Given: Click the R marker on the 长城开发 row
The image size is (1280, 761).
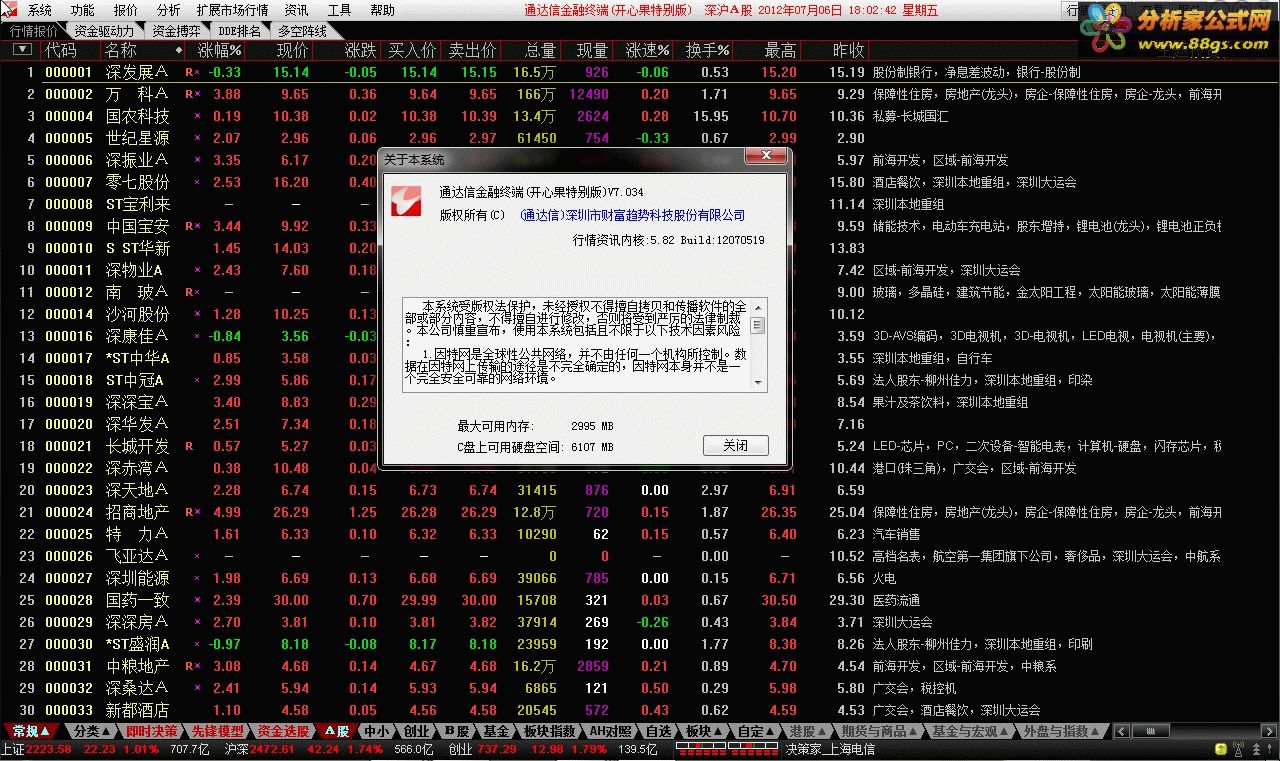Looking at the screenshot, I should click(x=188, y=446).
